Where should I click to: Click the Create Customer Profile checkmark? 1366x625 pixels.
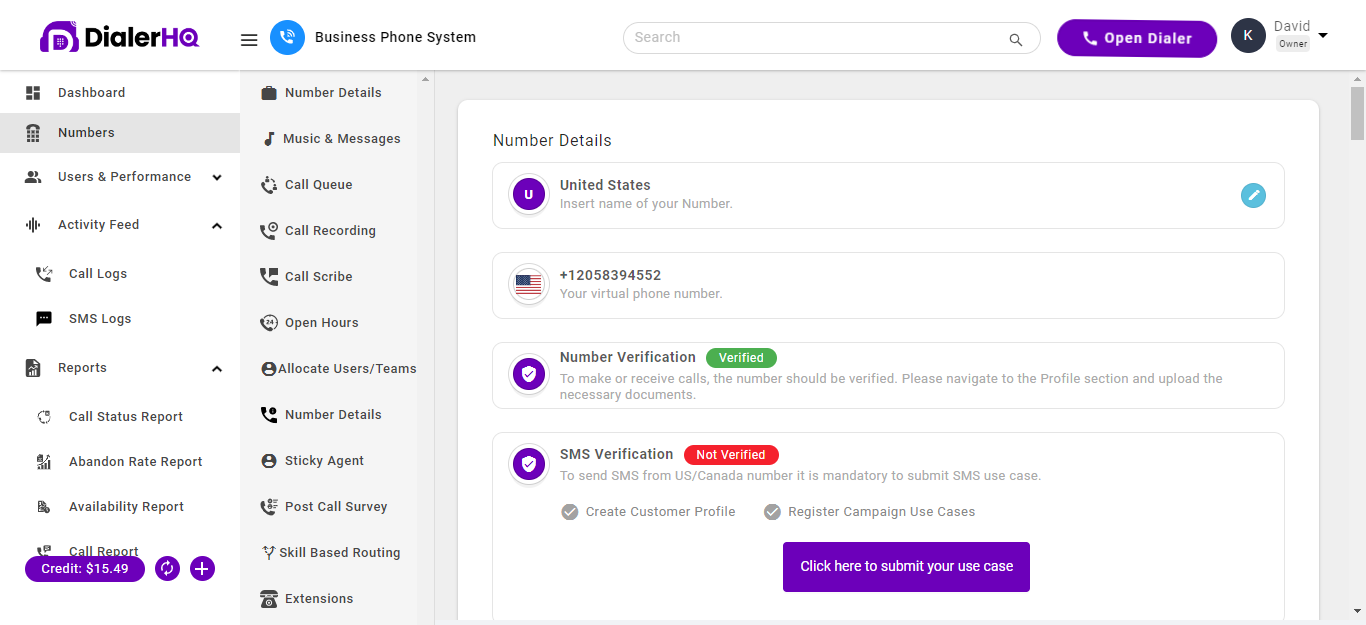click(x=570, y=512)
